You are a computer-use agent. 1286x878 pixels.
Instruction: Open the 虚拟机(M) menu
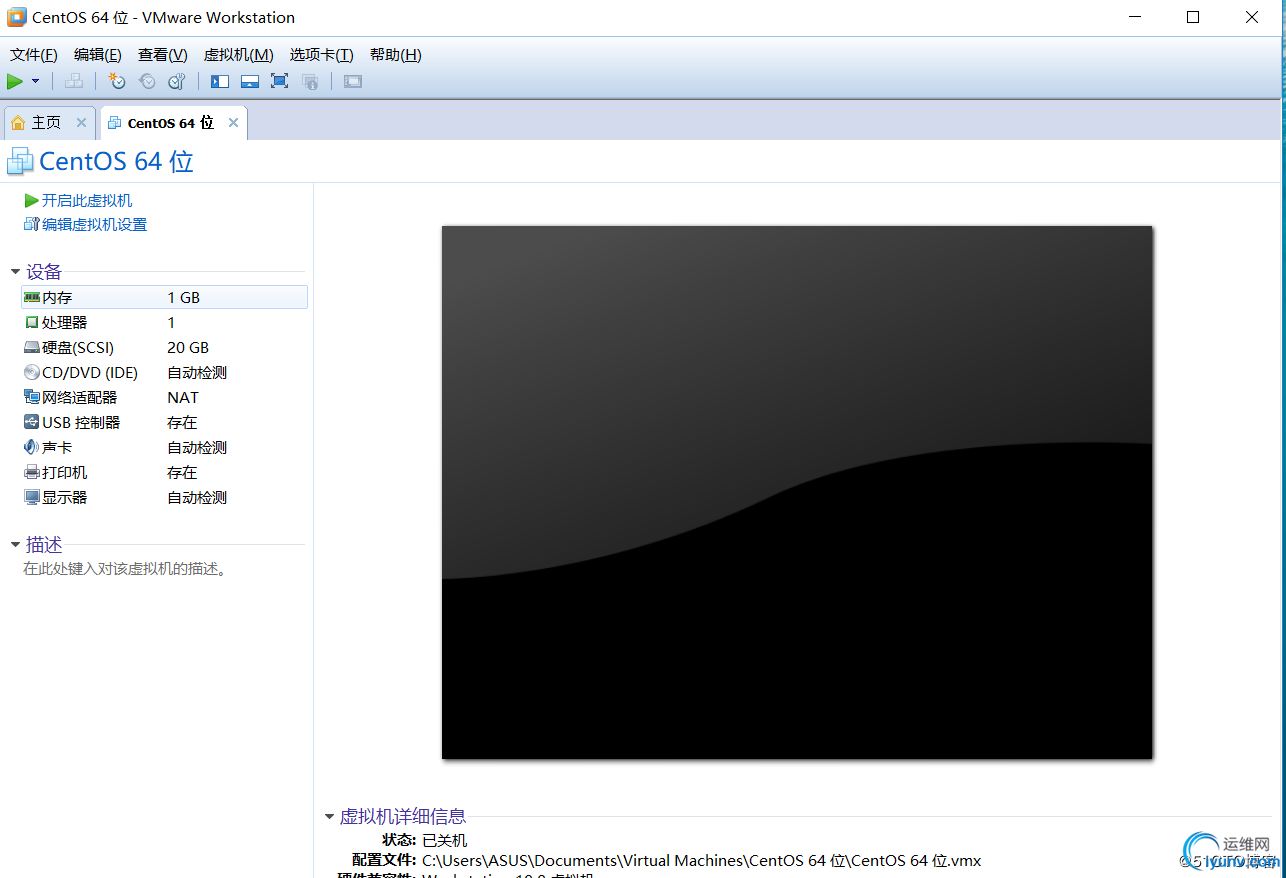[x=239, y=55]
